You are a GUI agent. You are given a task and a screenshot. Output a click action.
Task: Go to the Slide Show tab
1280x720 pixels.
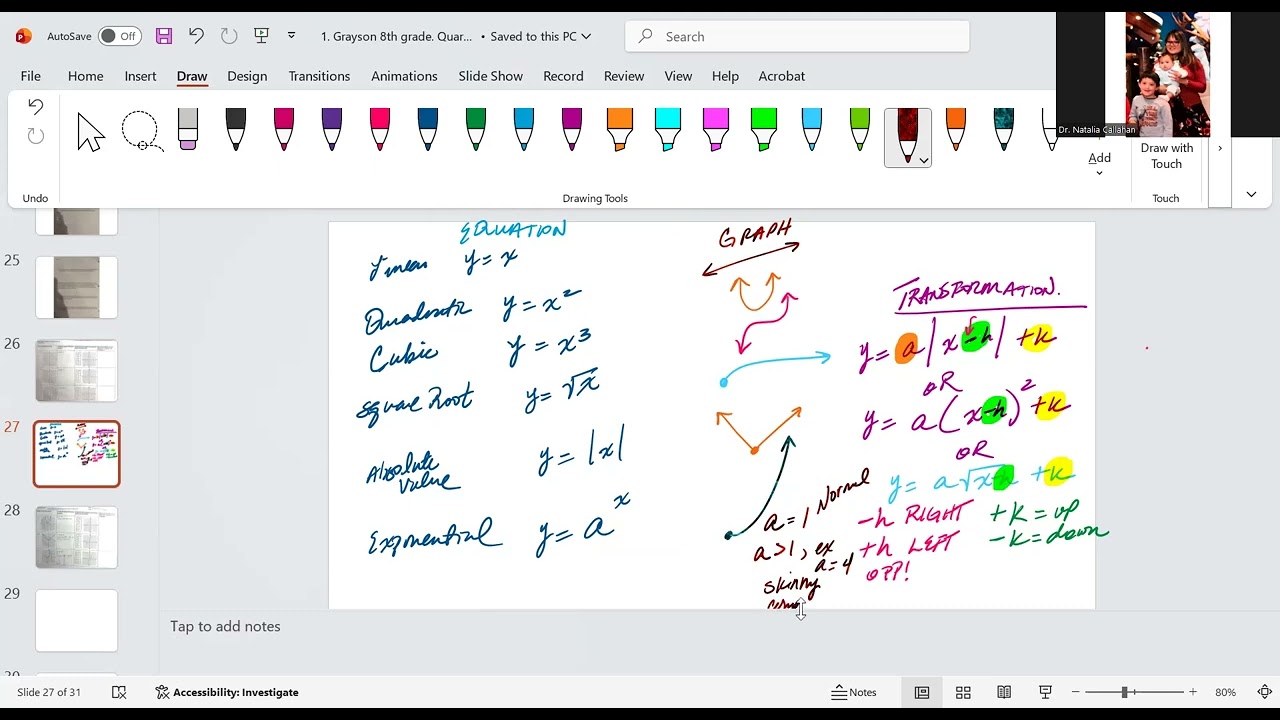tap(490, 76)
